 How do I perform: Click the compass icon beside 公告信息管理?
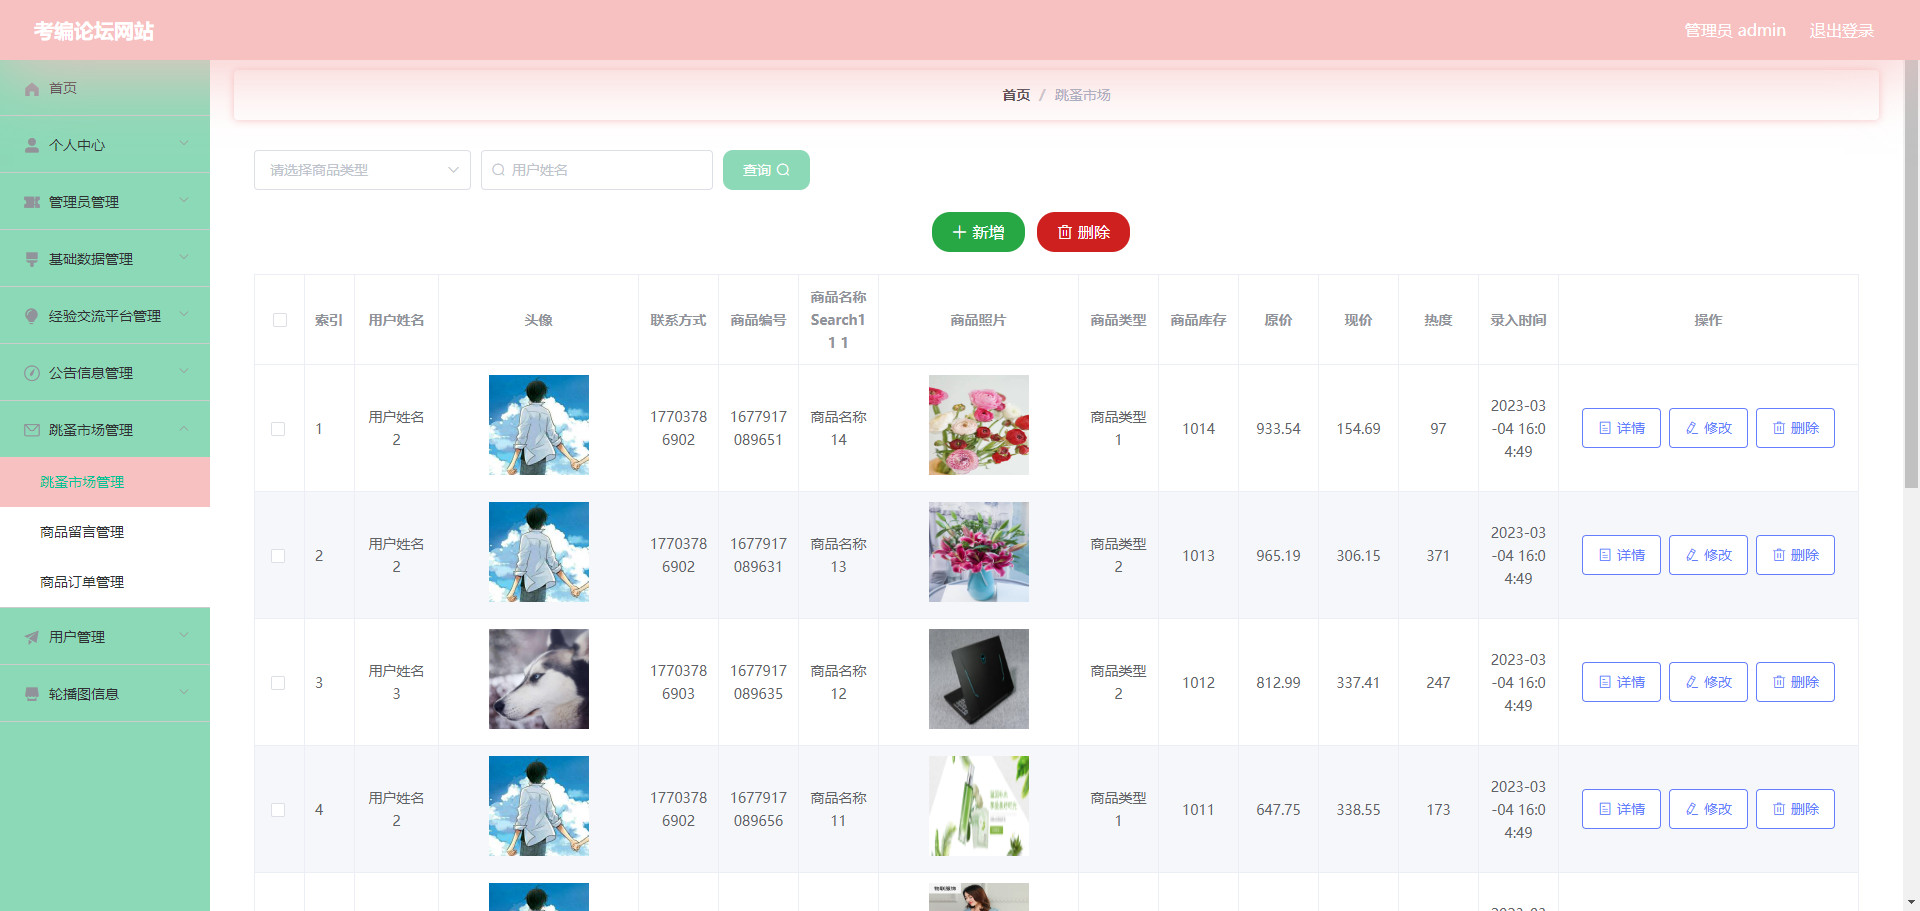pyautogui.click(x=32, y=373)
